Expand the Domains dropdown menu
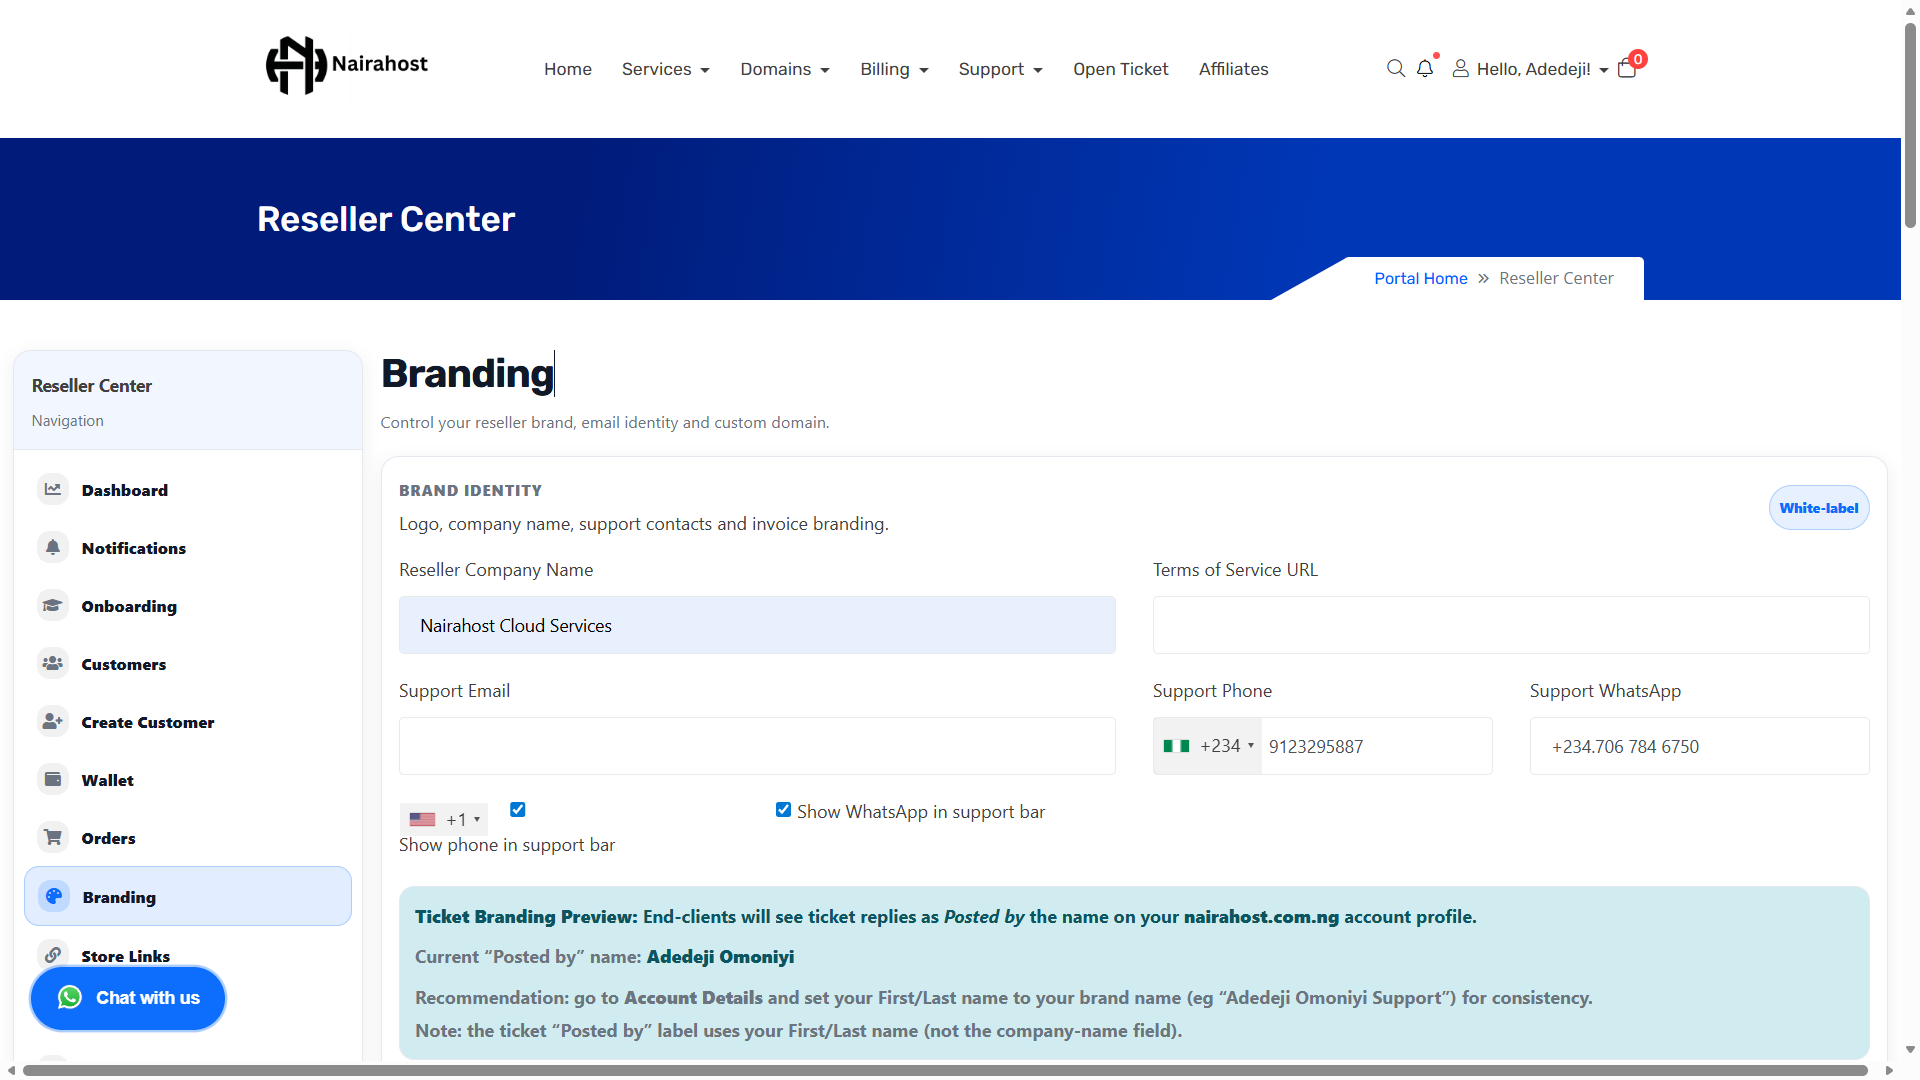Screen dimensions: 1920x1080 (x=785, y=69)
